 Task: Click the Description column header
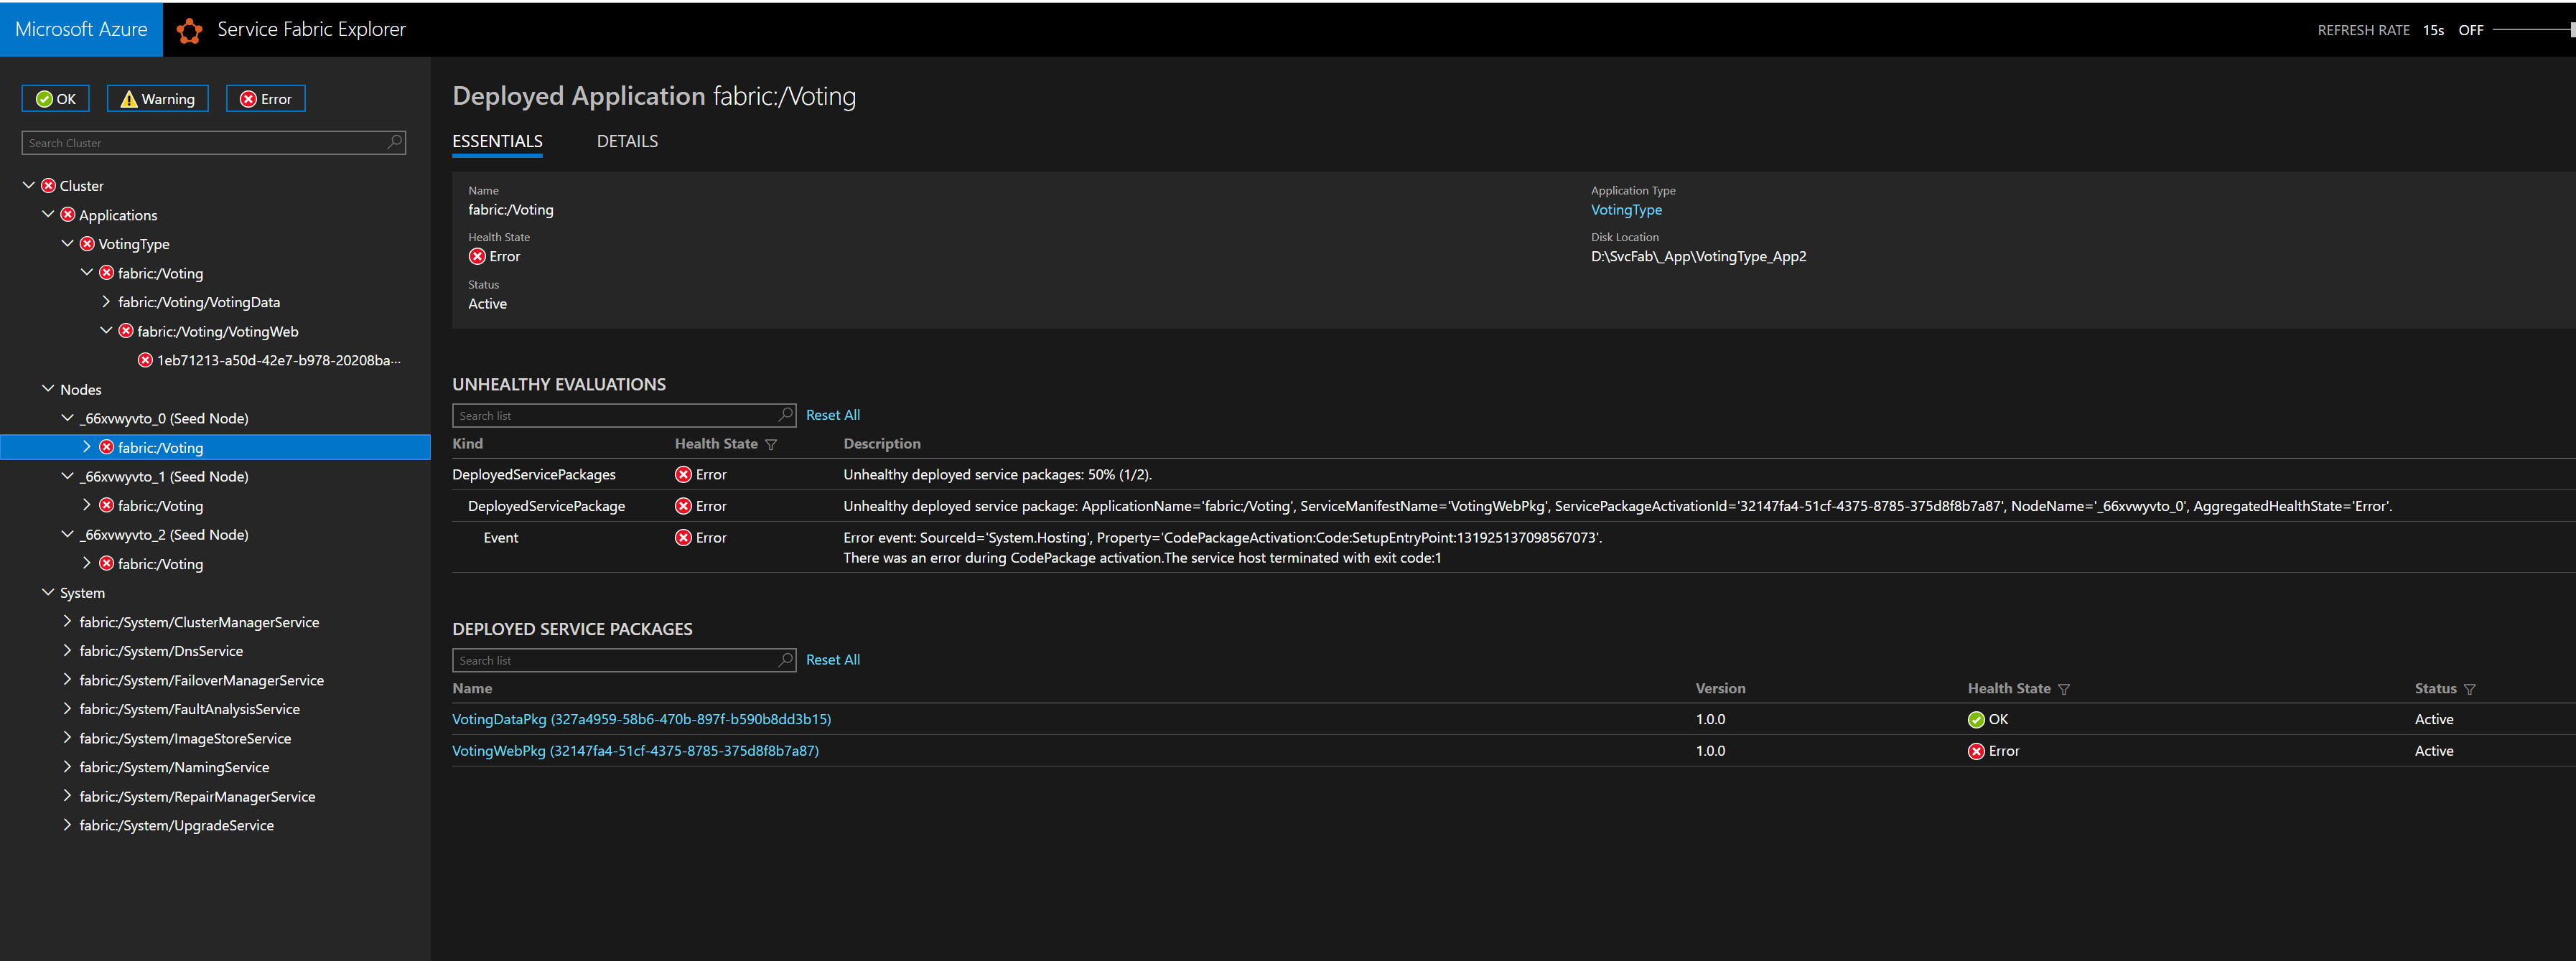point(881,443)
